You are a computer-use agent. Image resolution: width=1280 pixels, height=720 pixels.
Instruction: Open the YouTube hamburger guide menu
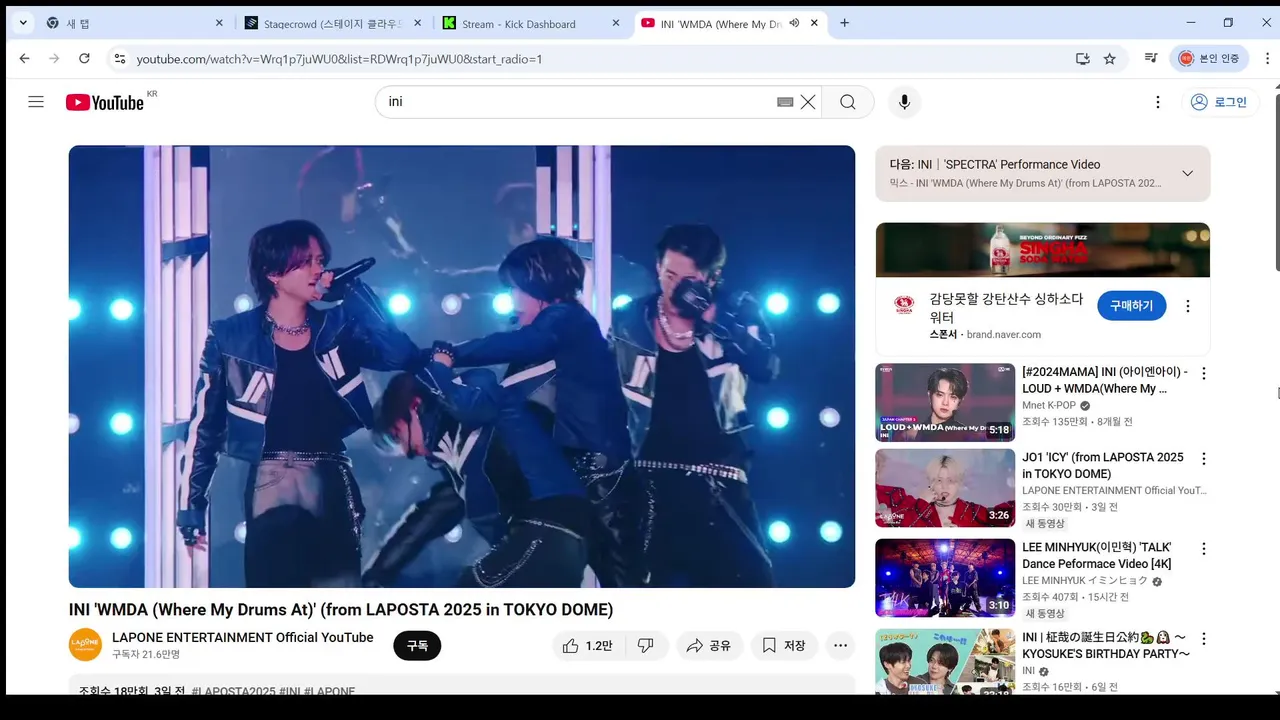tap(36, 102)
